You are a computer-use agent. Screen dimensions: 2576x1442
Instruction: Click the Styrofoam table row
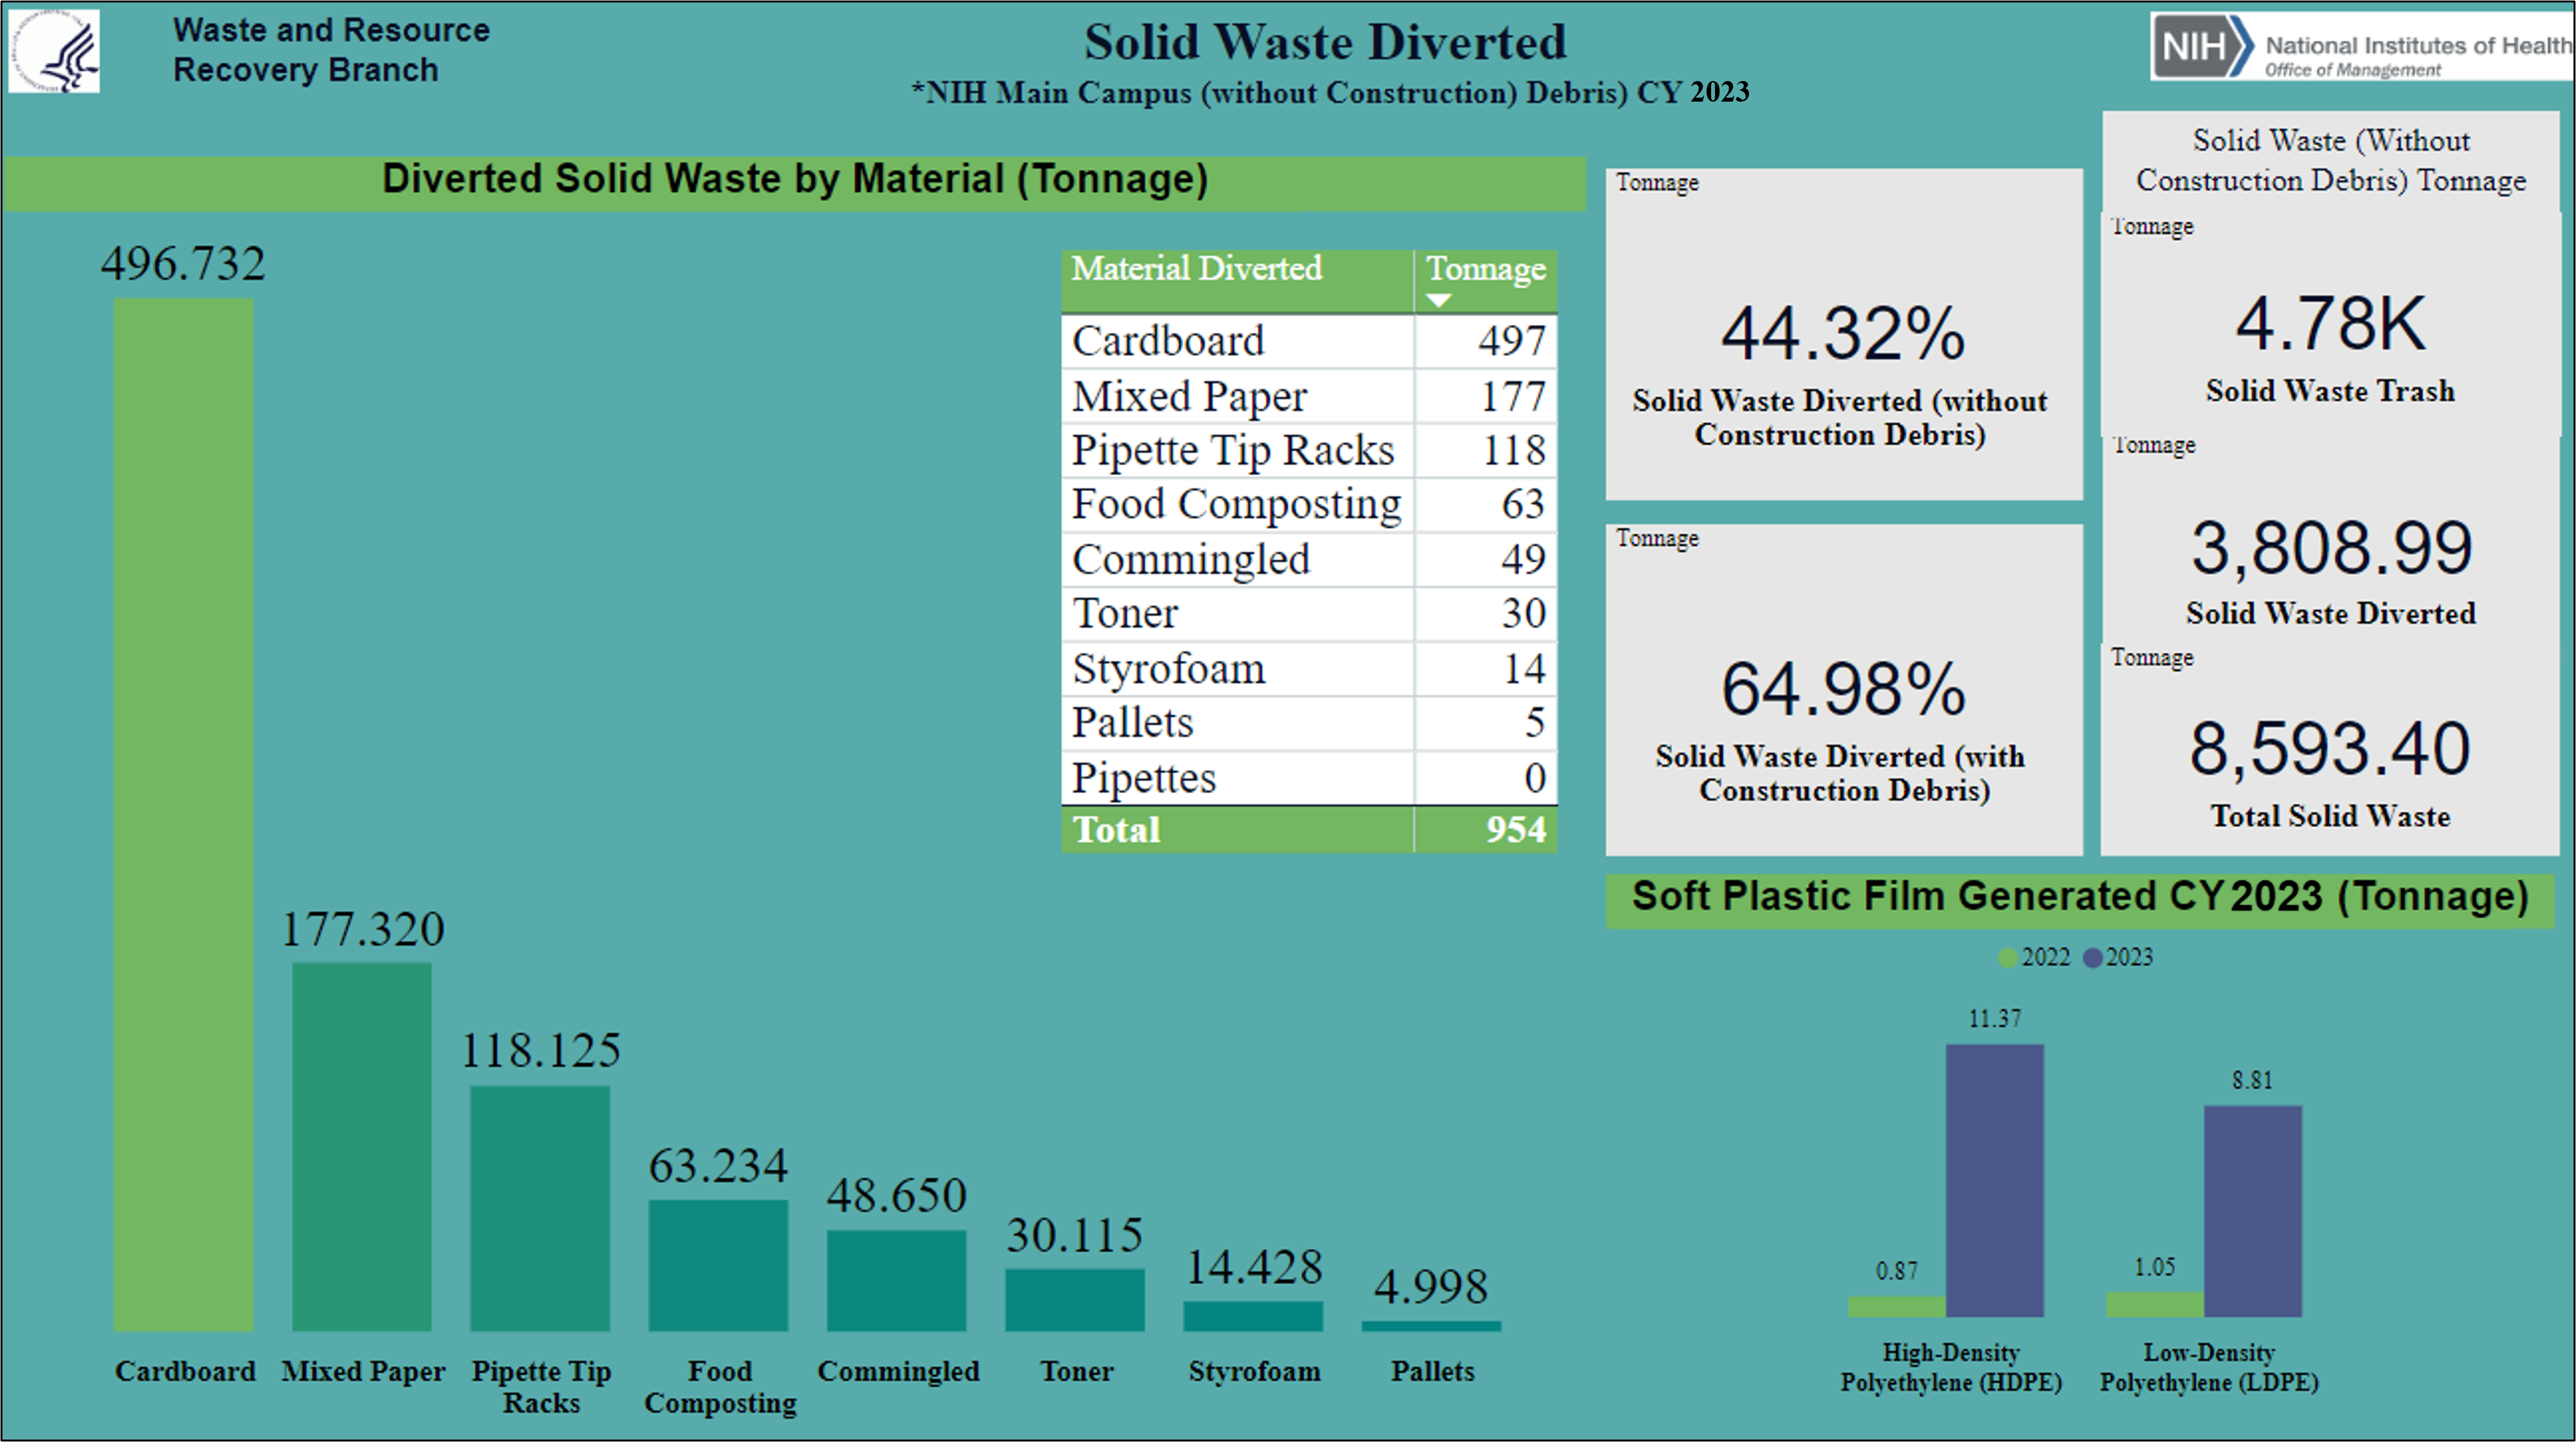pos(1309,668)
